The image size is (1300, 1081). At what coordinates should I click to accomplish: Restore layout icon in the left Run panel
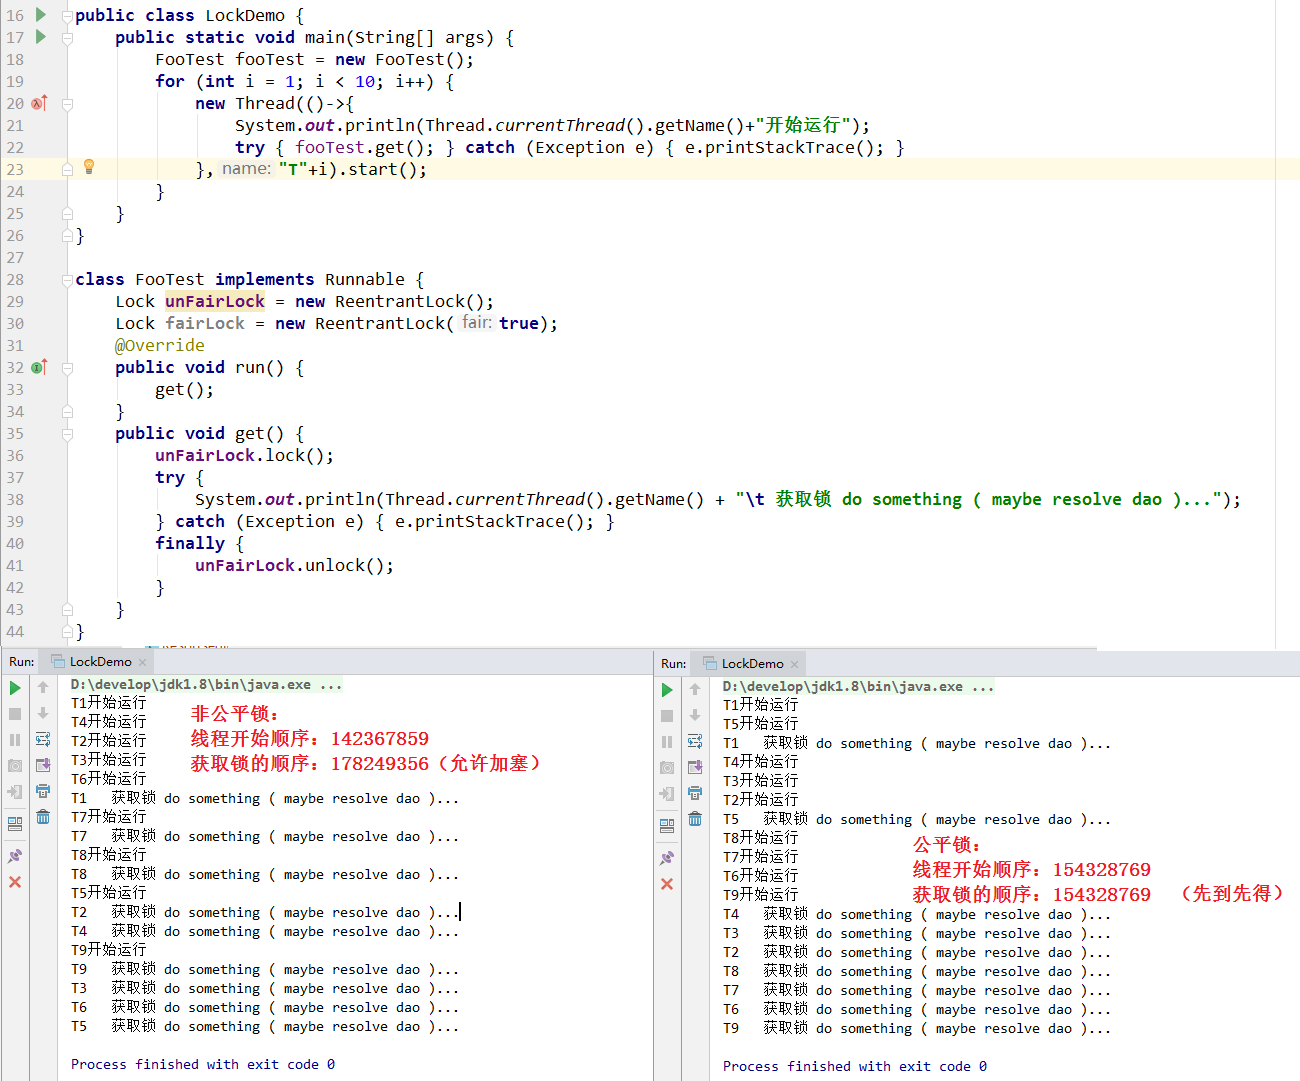[x=15, y=825]
